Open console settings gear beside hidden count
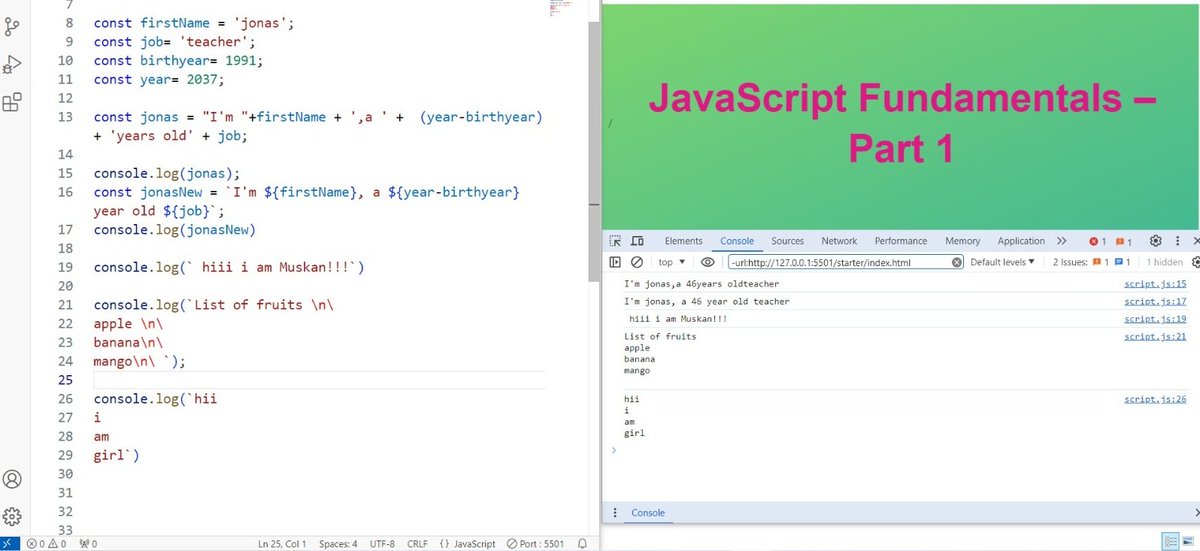This screenshot has height=551, width=1200. point(1194,262)
